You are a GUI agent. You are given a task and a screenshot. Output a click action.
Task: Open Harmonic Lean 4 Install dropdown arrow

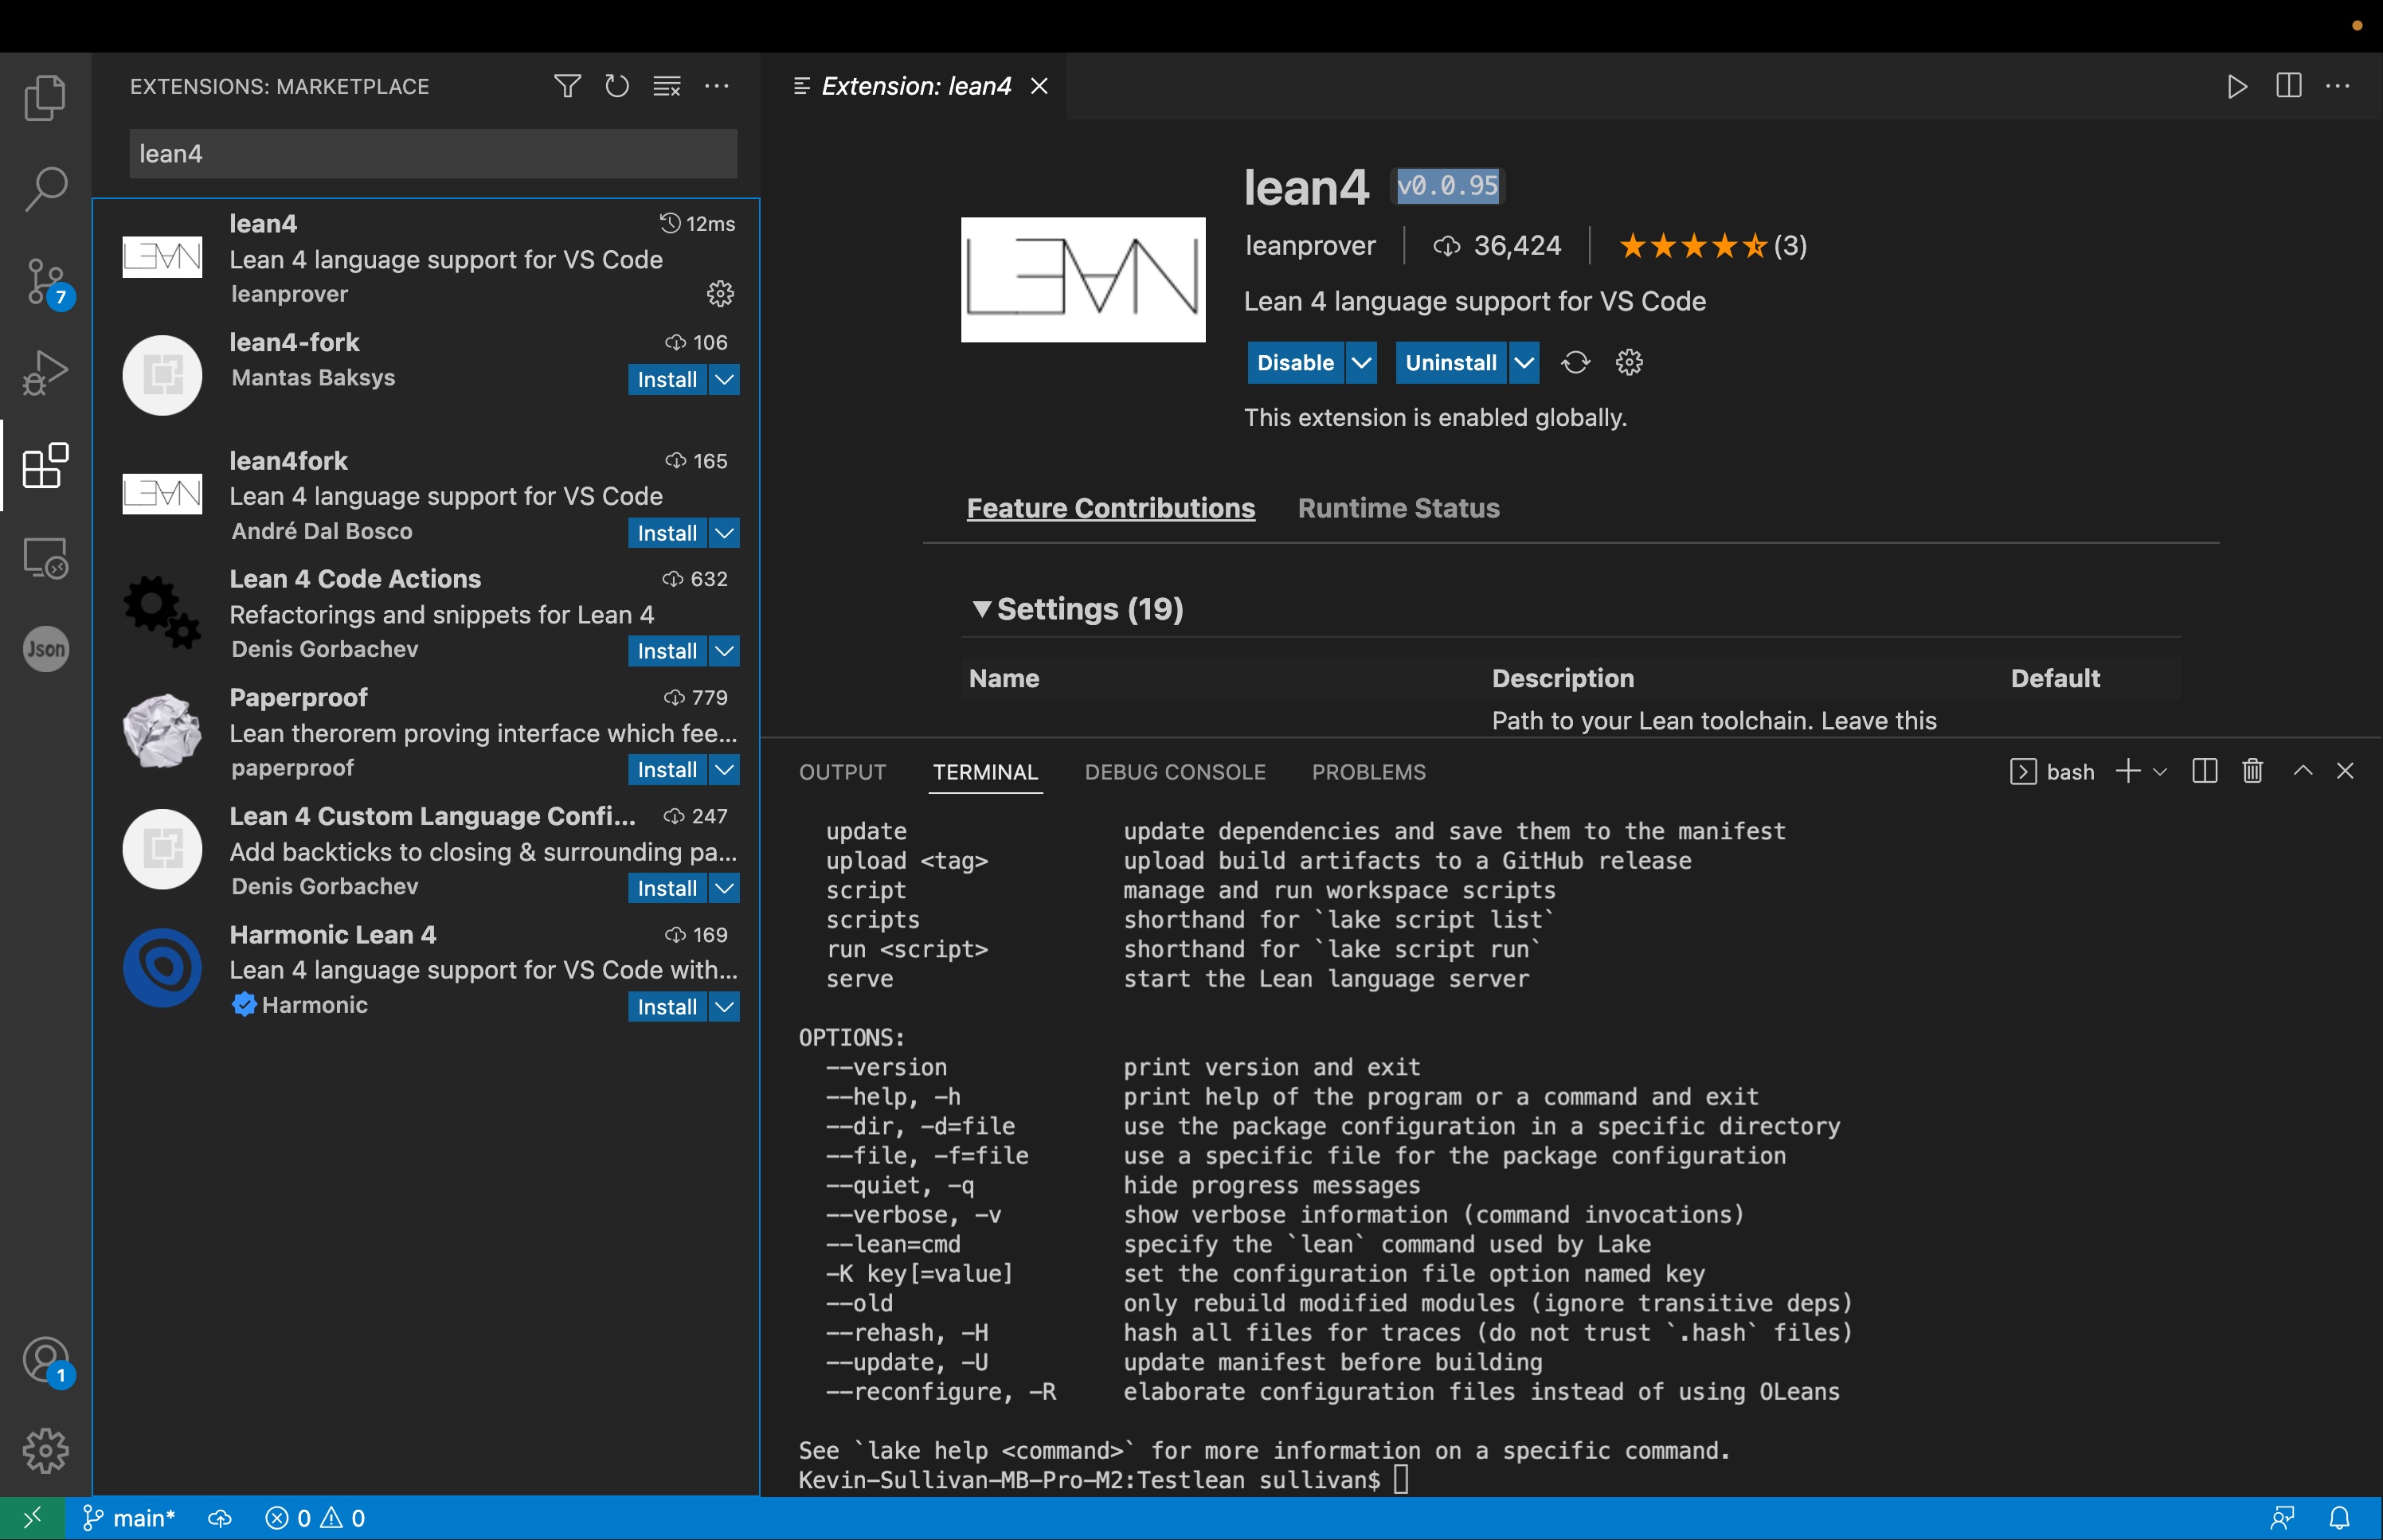[725, 1007]
